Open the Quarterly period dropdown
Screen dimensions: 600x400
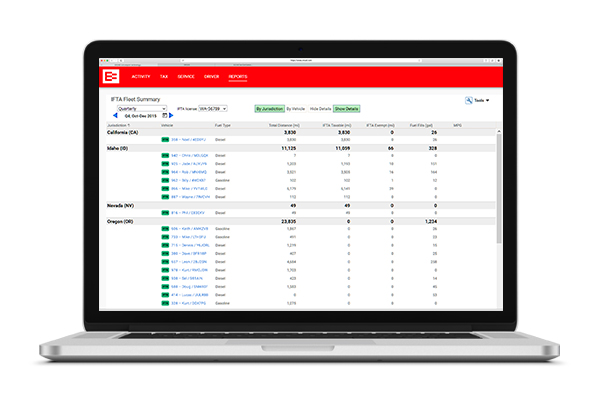[x=142, y=108]
